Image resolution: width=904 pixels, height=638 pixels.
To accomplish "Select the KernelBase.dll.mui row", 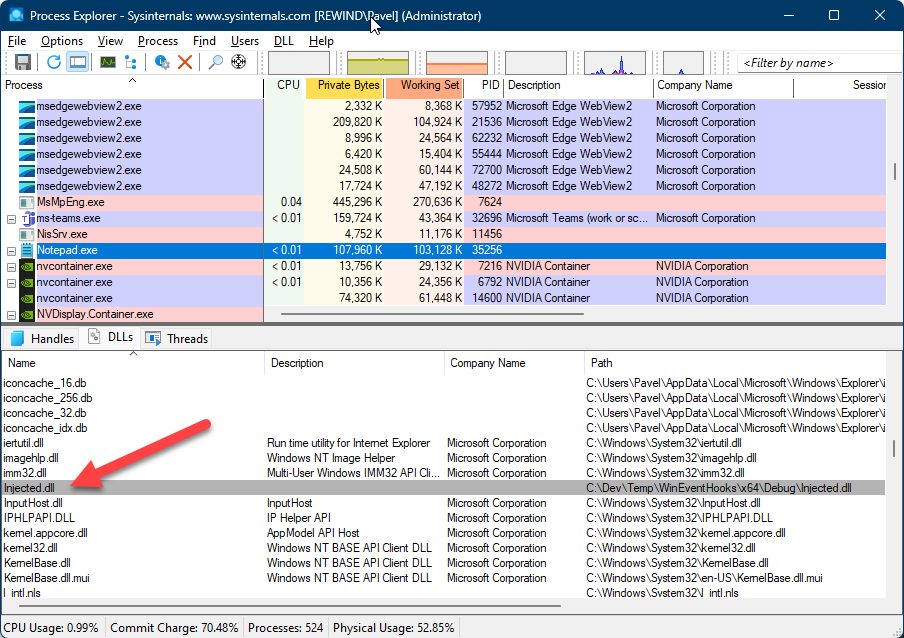I will pos(443,578).
